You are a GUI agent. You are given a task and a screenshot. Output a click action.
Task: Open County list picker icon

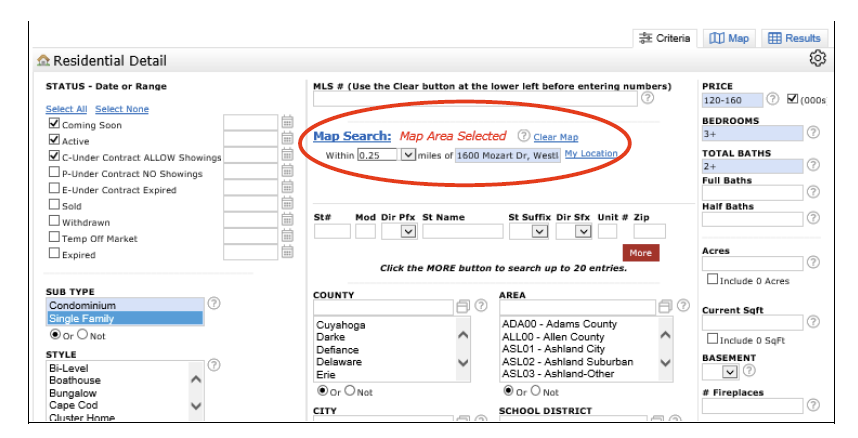coord(463,306)
